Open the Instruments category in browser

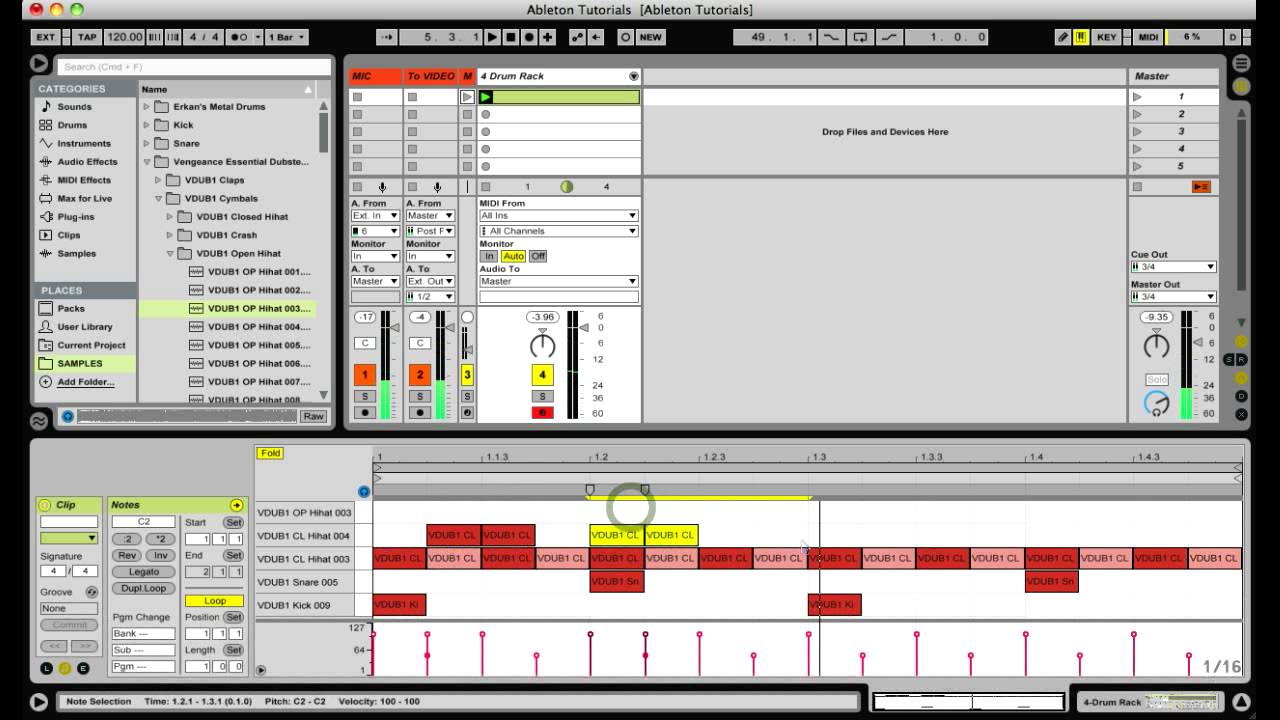tap(84, 143)
